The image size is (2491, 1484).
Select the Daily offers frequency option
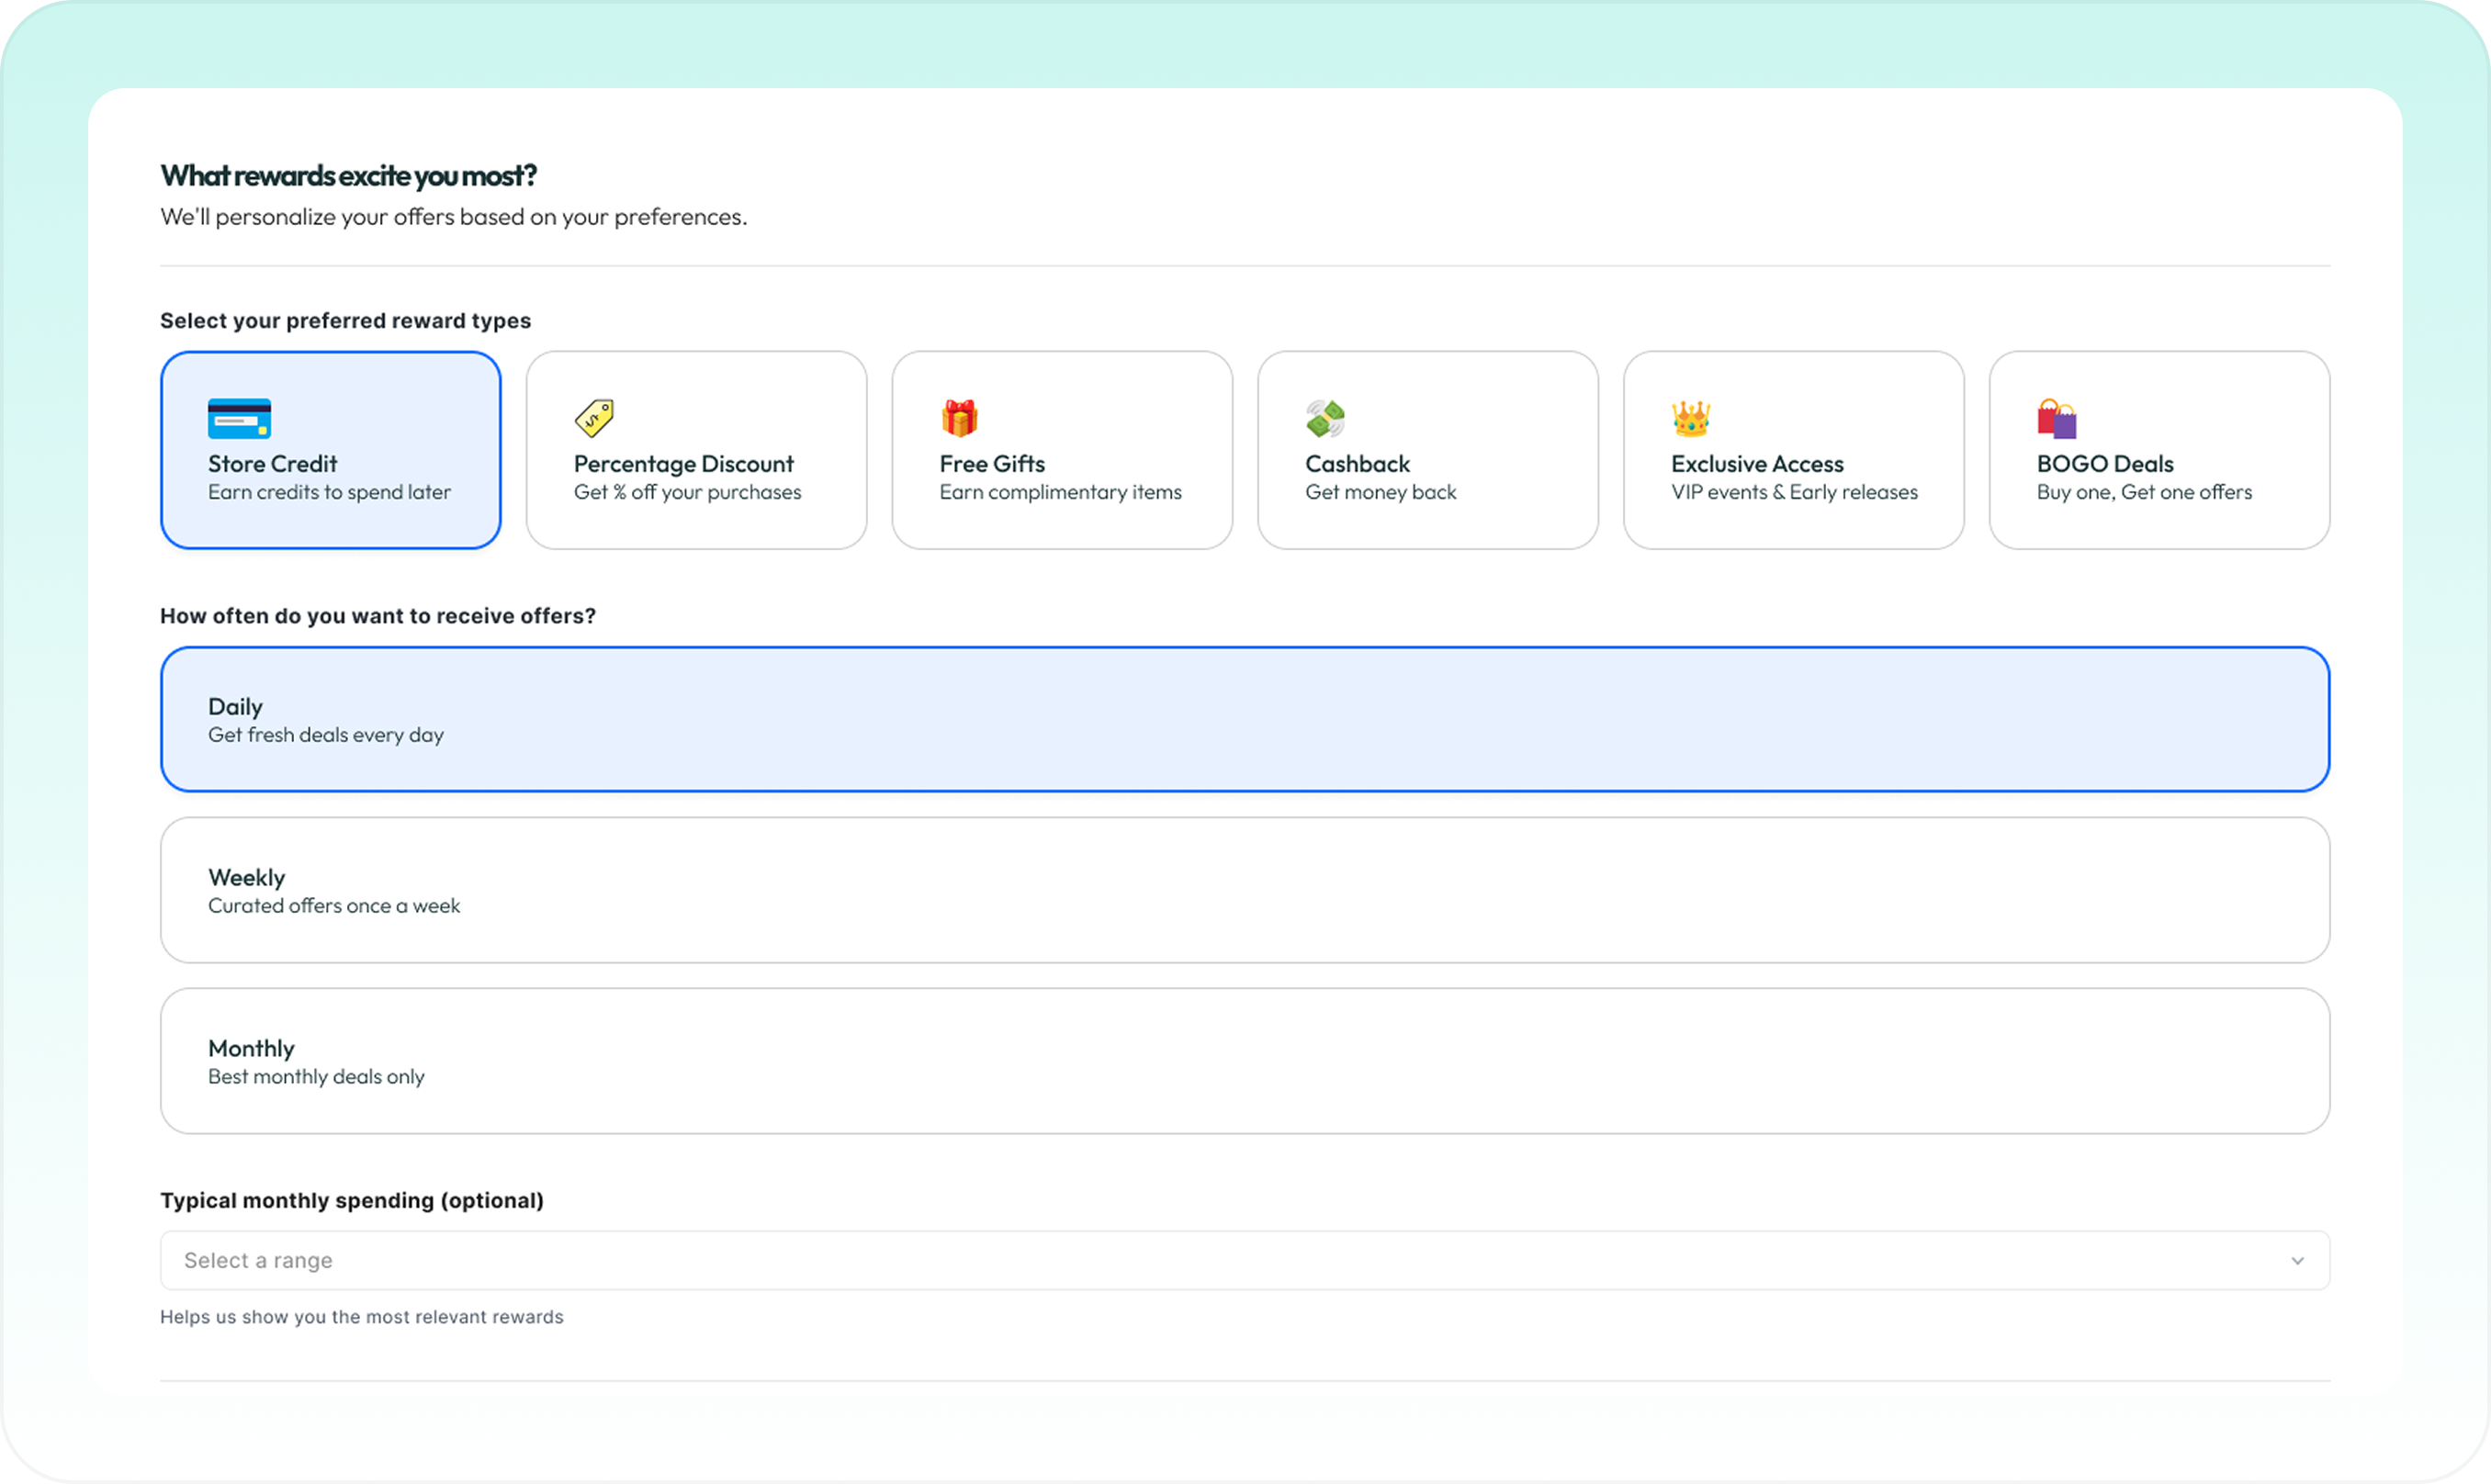click(1244, 719)
